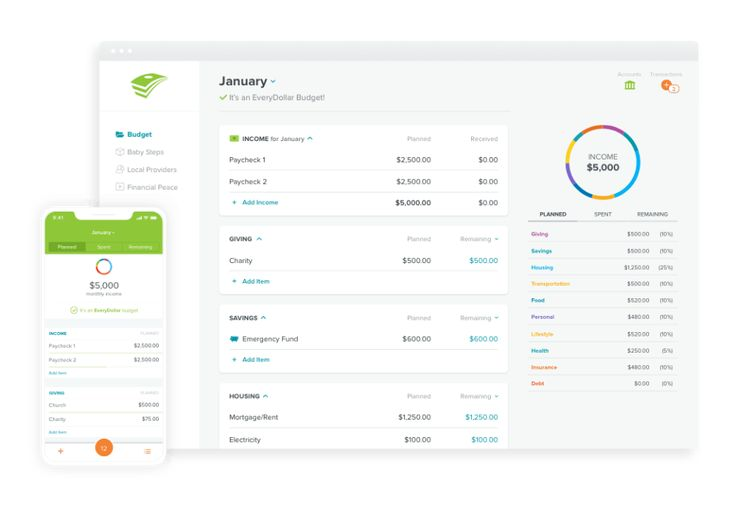
Task: Click the Financial Peace play icon
Action: (x=120, y=187)
